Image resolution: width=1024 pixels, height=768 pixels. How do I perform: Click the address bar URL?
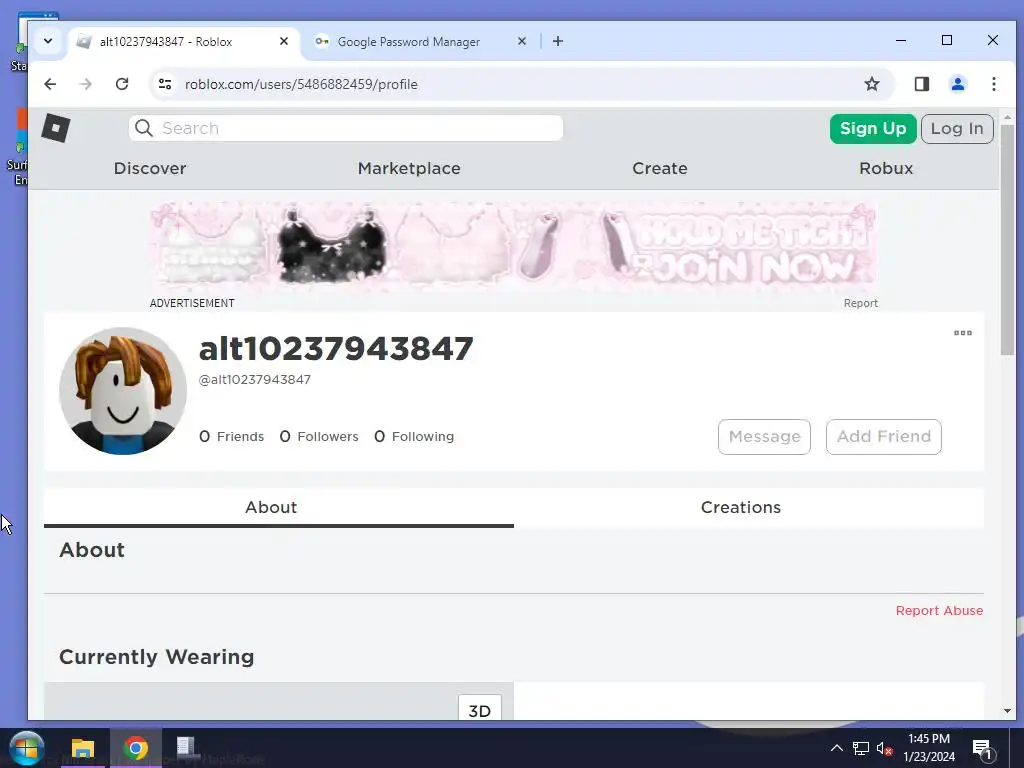(x=301, y=84)
